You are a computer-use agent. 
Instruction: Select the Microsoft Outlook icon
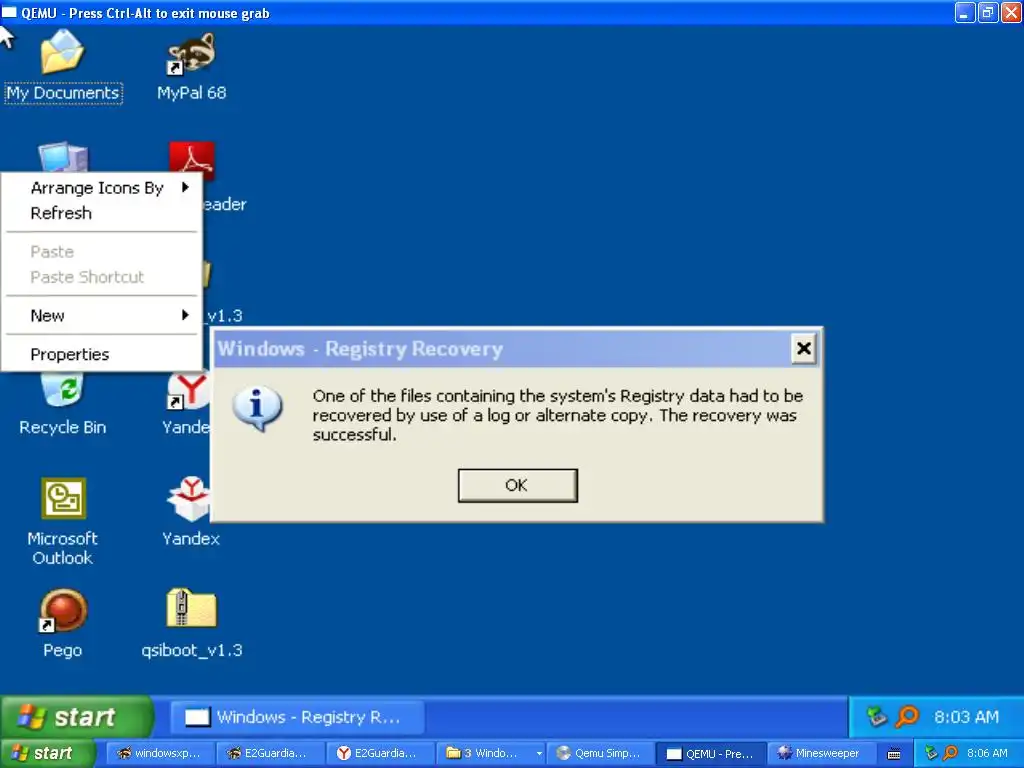click(x=63, y=499)
